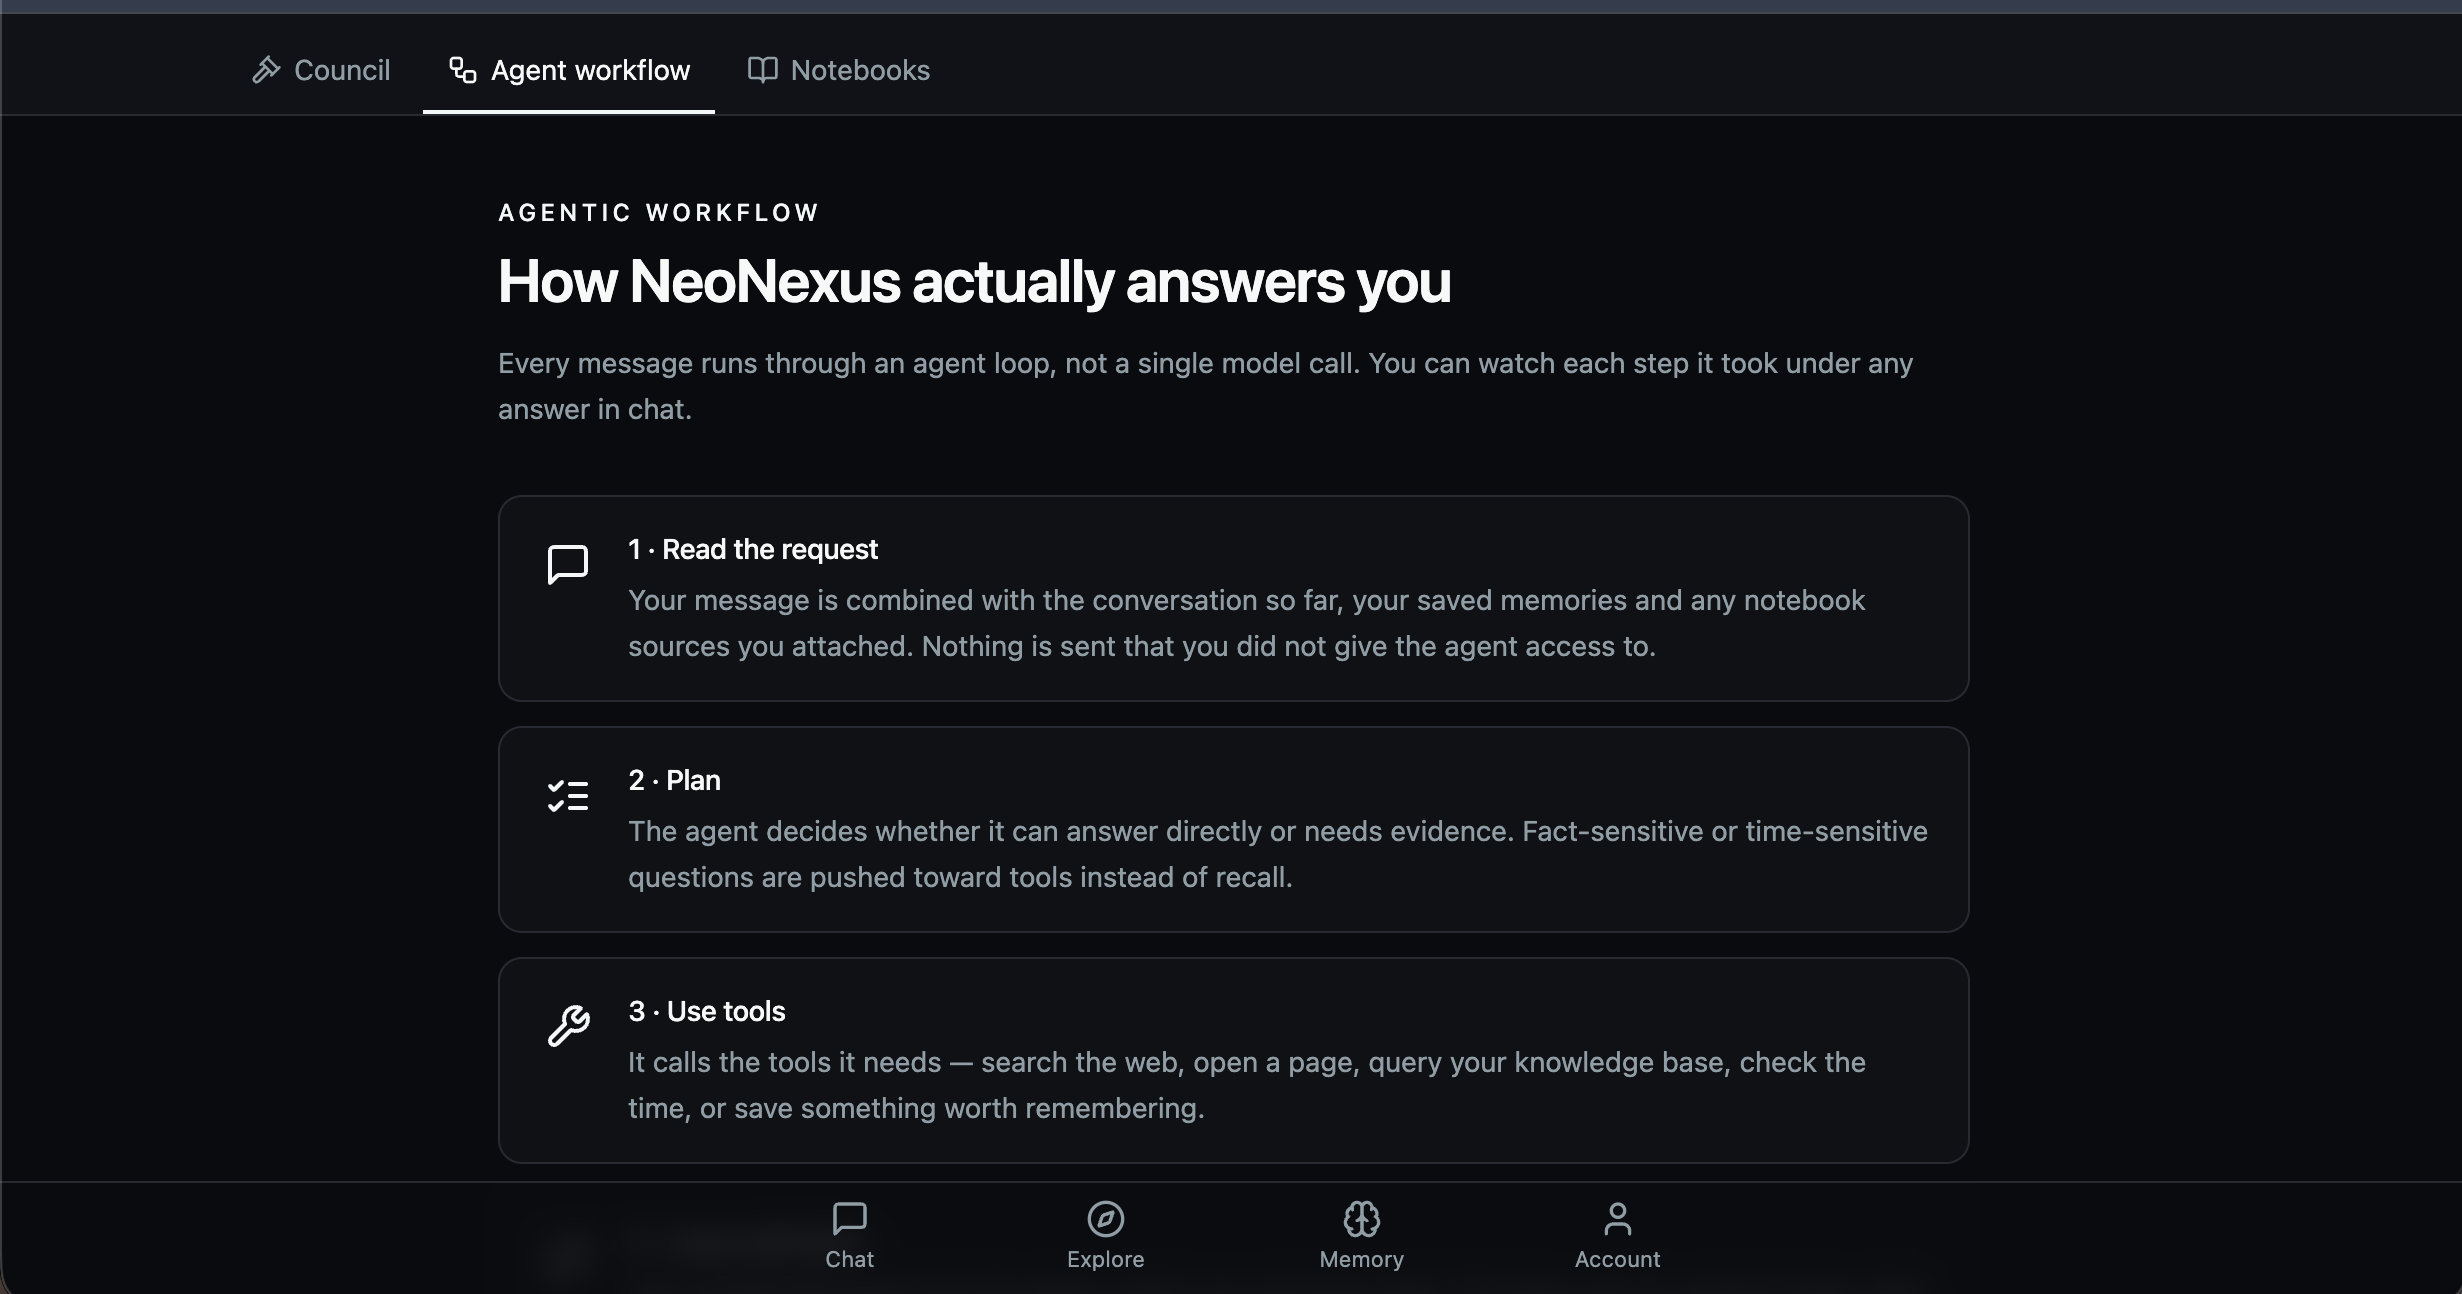The width and height of the screenshot is (2462, 1294).
Task: Click the '2 · Plan' step heading
Action: pyautogui.click(x=674, y=780)
